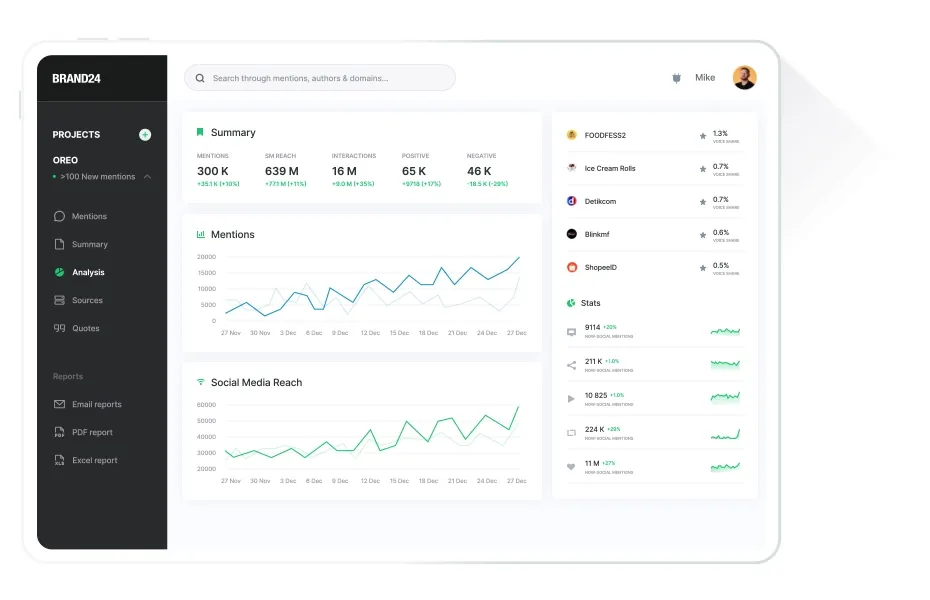The width and height of the screenshot is (930, 600).
Task: Click the 300 K mentions value
Action: click(212, 171)
